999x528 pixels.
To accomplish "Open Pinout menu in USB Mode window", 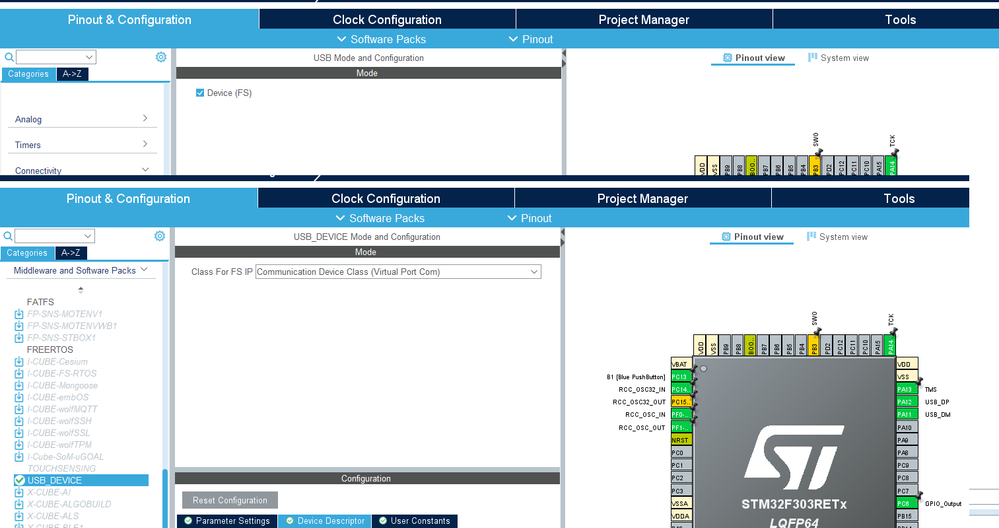I will click(x=531, y=39).
